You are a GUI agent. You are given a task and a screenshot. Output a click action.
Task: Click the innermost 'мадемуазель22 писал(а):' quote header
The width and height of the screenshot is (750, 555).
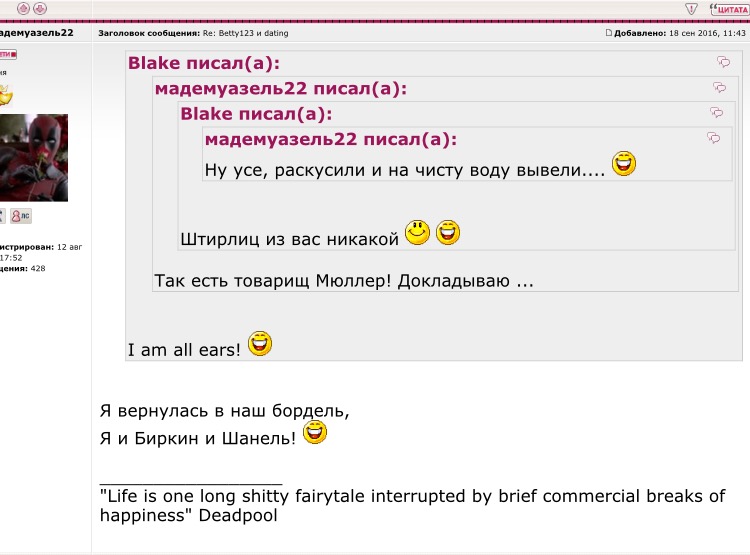[x=330, y=139]
